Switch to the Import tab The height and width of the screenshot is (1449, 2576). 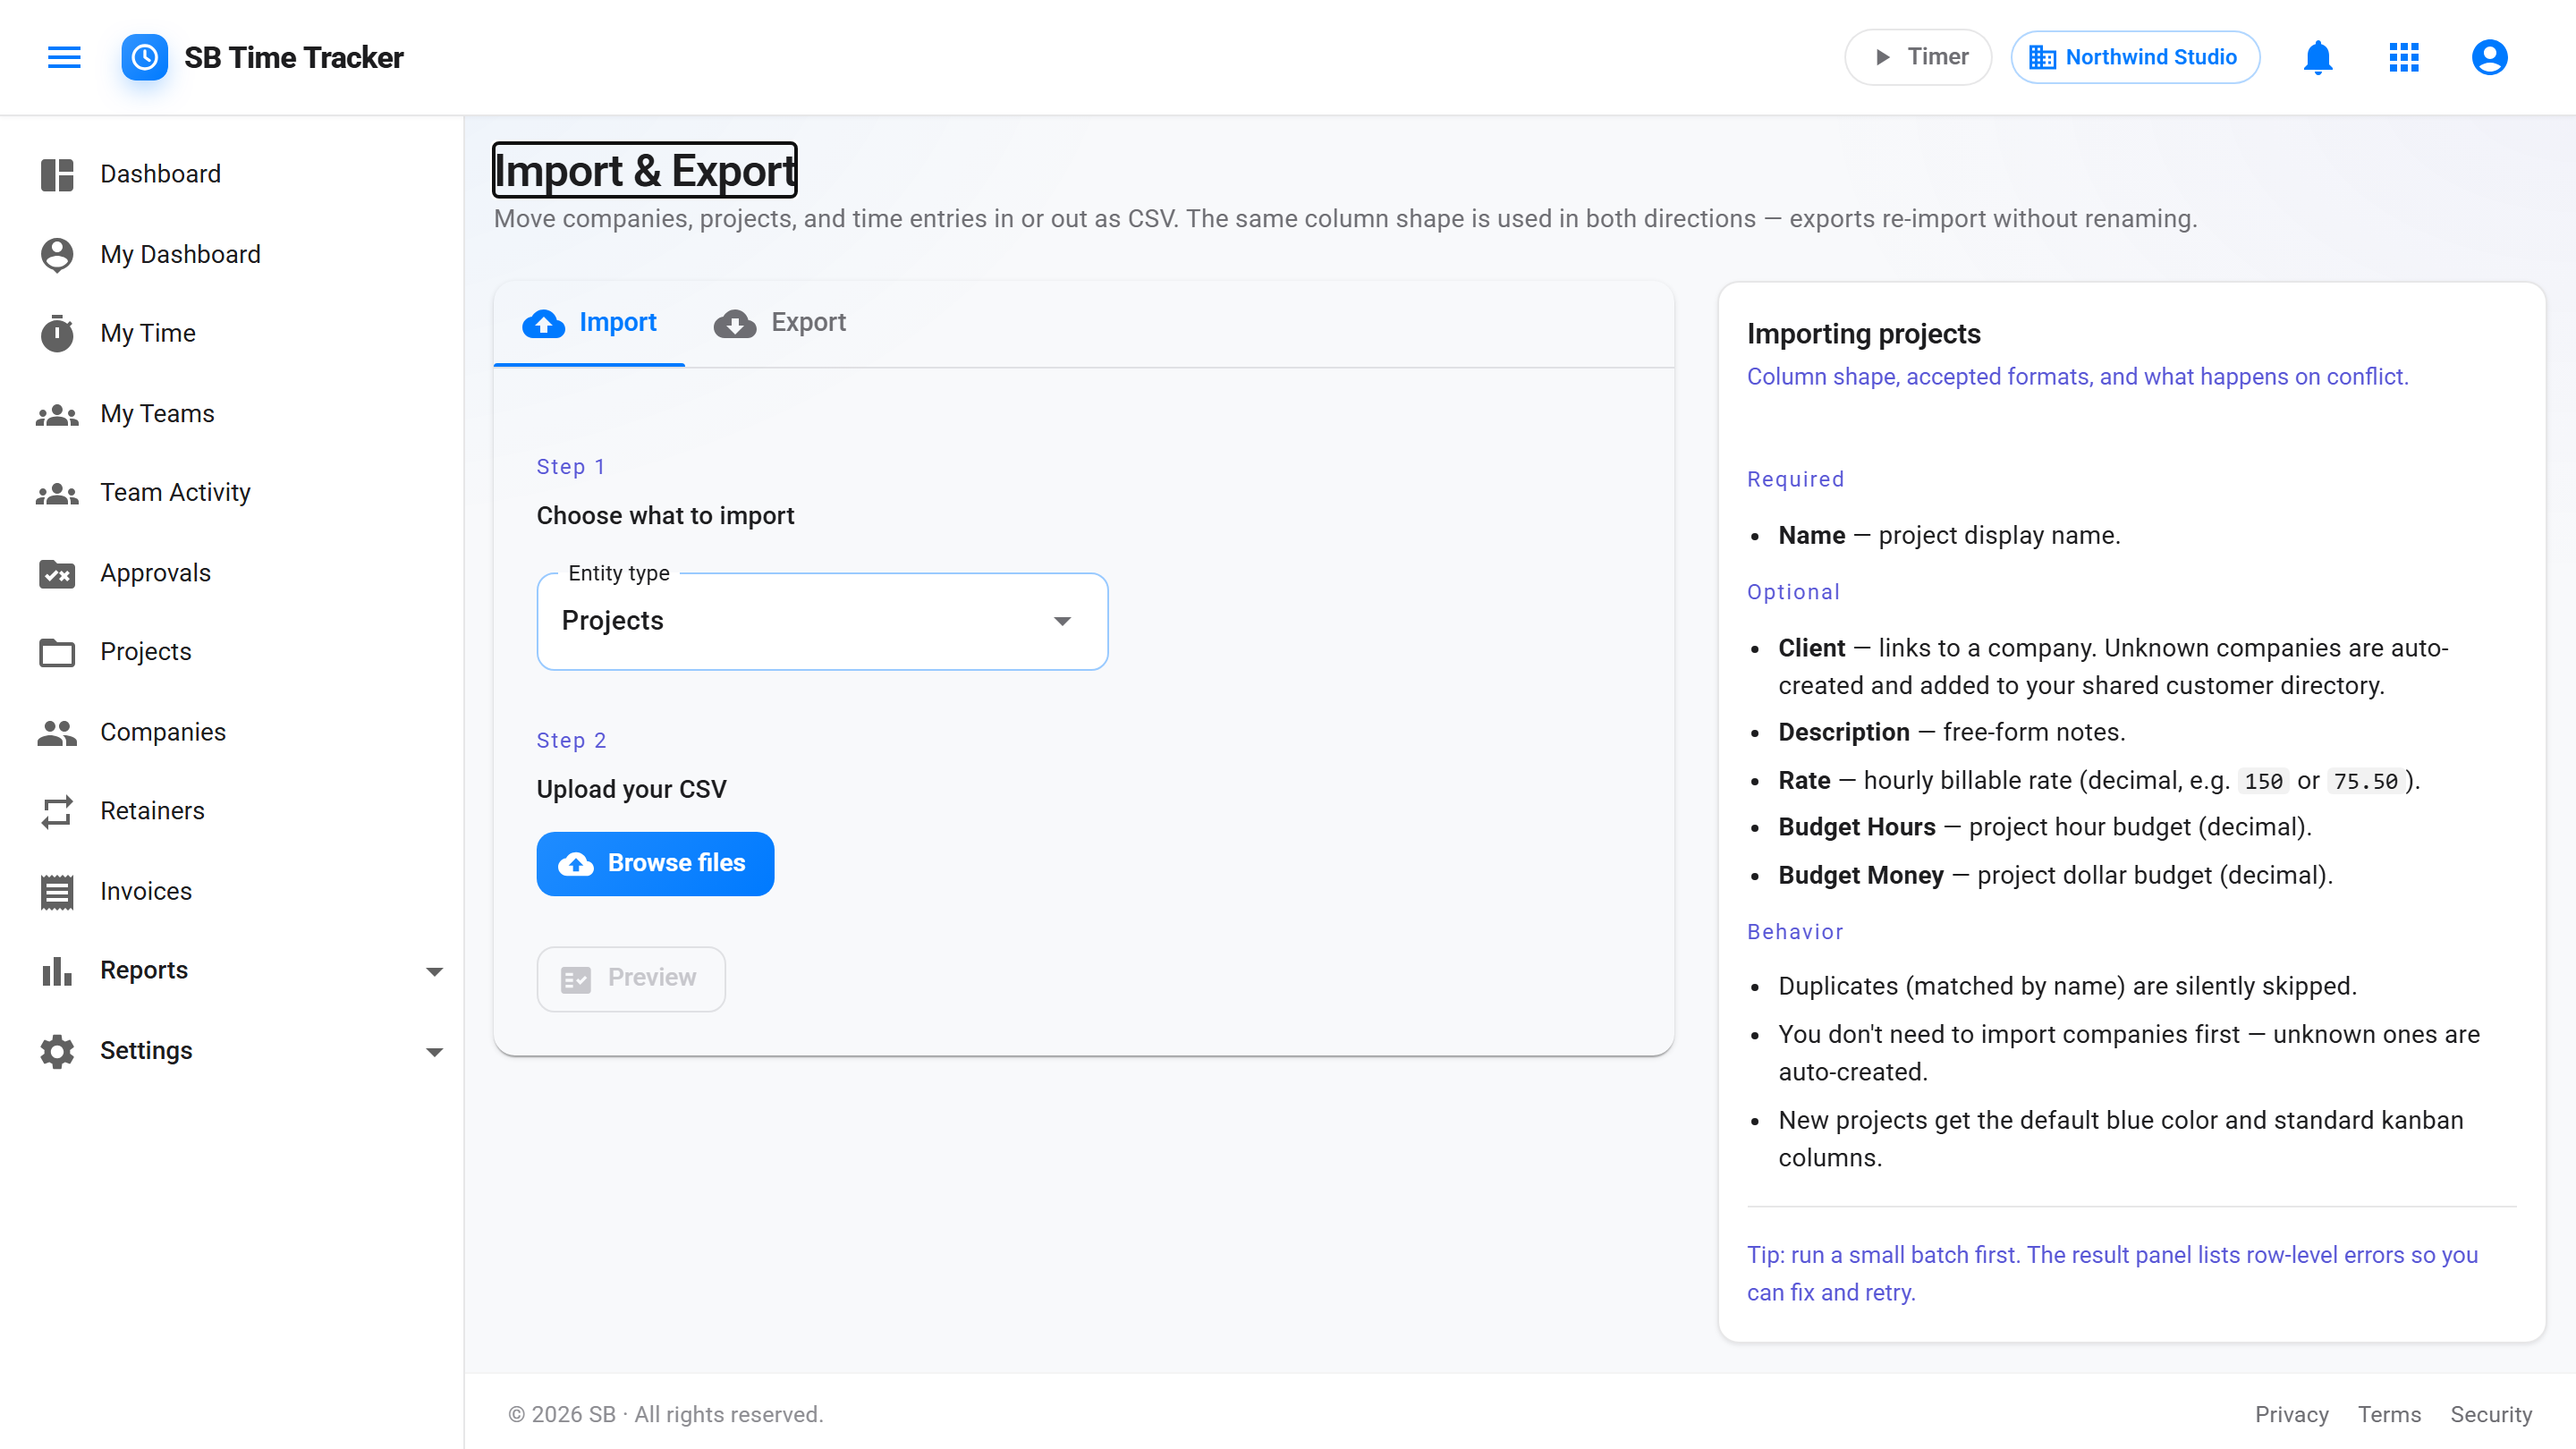pyautogui.click(x=589, y=323)
